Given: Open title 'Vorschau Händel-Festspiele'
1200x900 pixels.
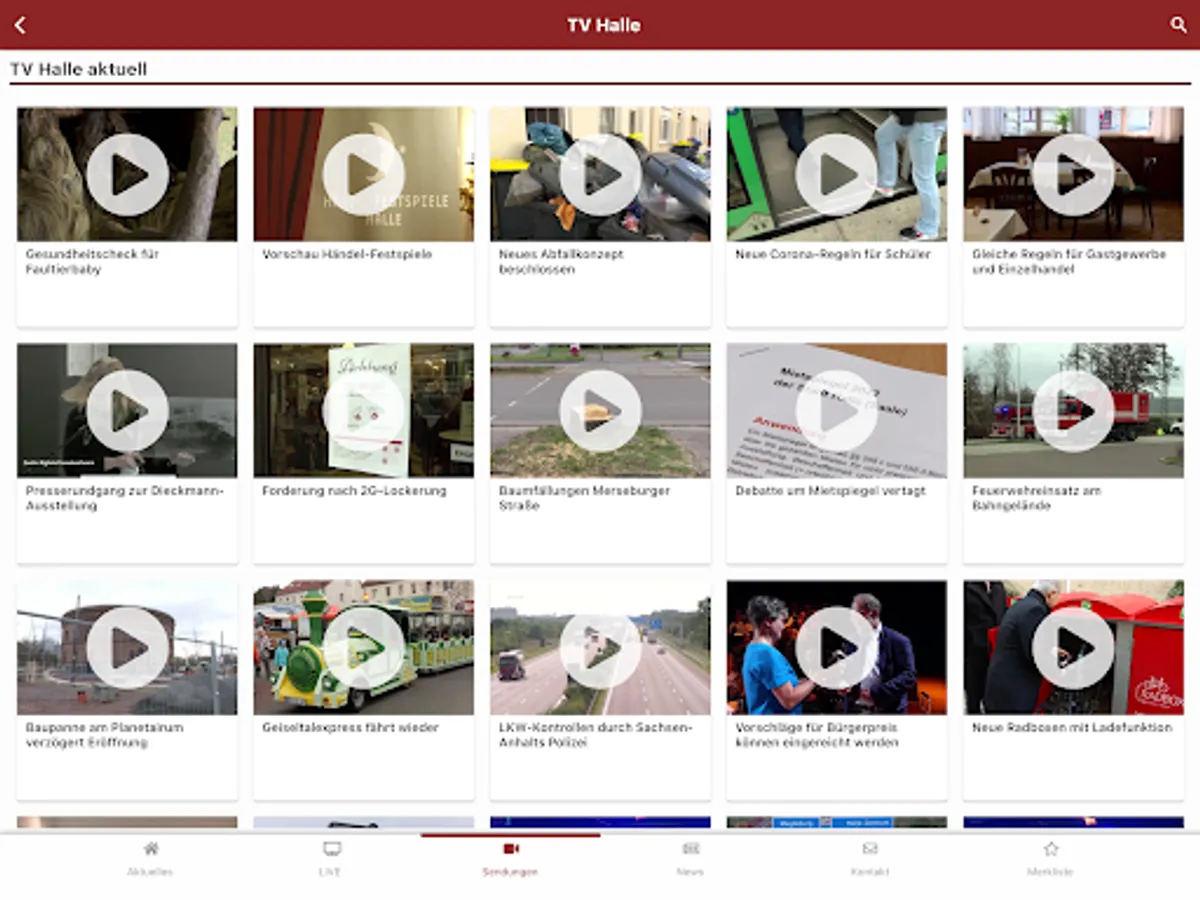Looking at the screenshot, I should [x=347, y=255].
